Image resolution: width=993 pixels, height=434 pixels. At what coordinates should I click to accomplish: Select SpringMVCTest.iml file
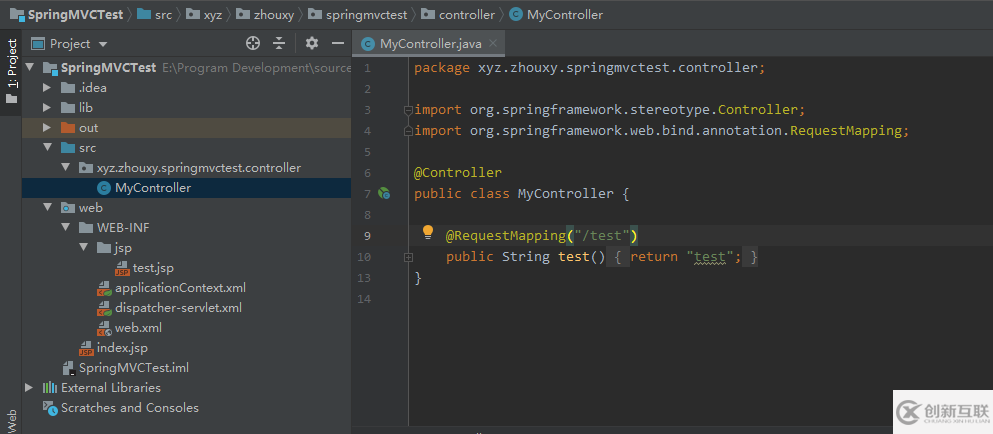(134, 367)
